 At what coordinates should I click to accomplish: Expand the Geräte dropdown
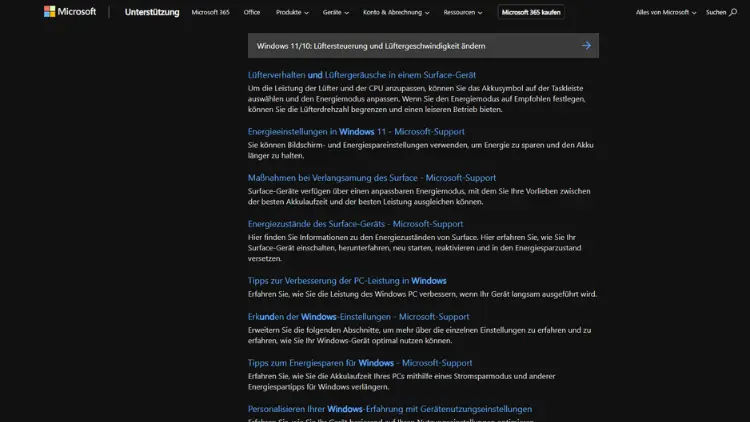coord(335,12)
